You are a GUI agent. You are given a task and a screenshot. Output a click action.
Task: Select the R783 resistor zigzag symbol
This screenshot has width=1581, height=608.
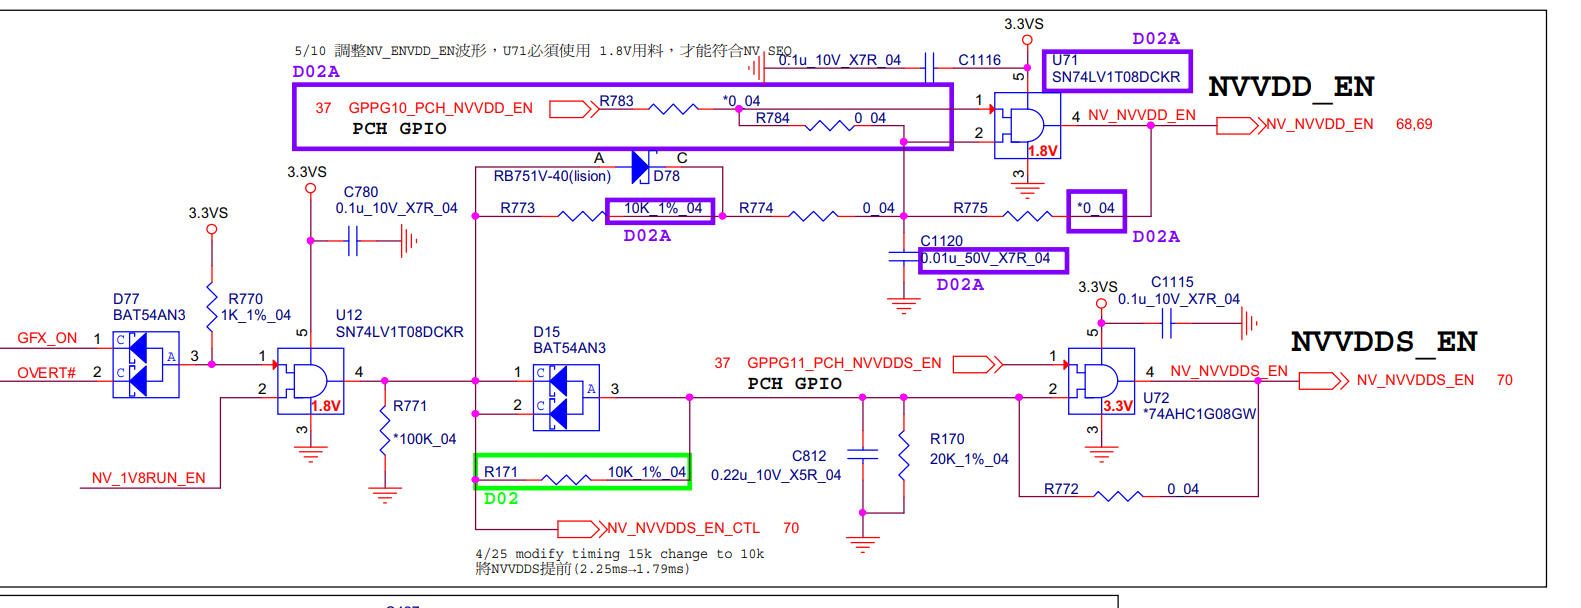[674, 109]
